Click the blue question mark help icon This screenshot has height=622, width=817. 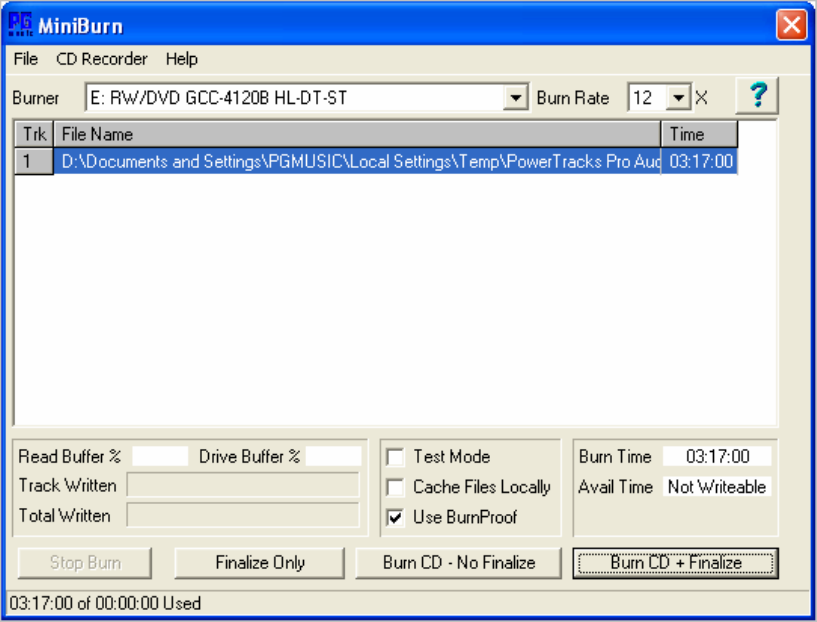[x=757, y=96]
